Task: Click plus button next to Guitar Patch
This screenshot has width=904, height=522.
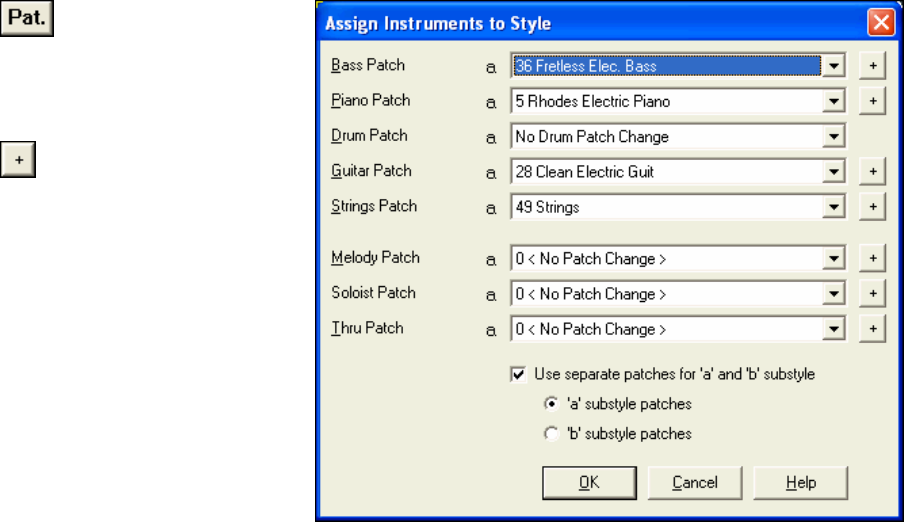Action: 872,171
